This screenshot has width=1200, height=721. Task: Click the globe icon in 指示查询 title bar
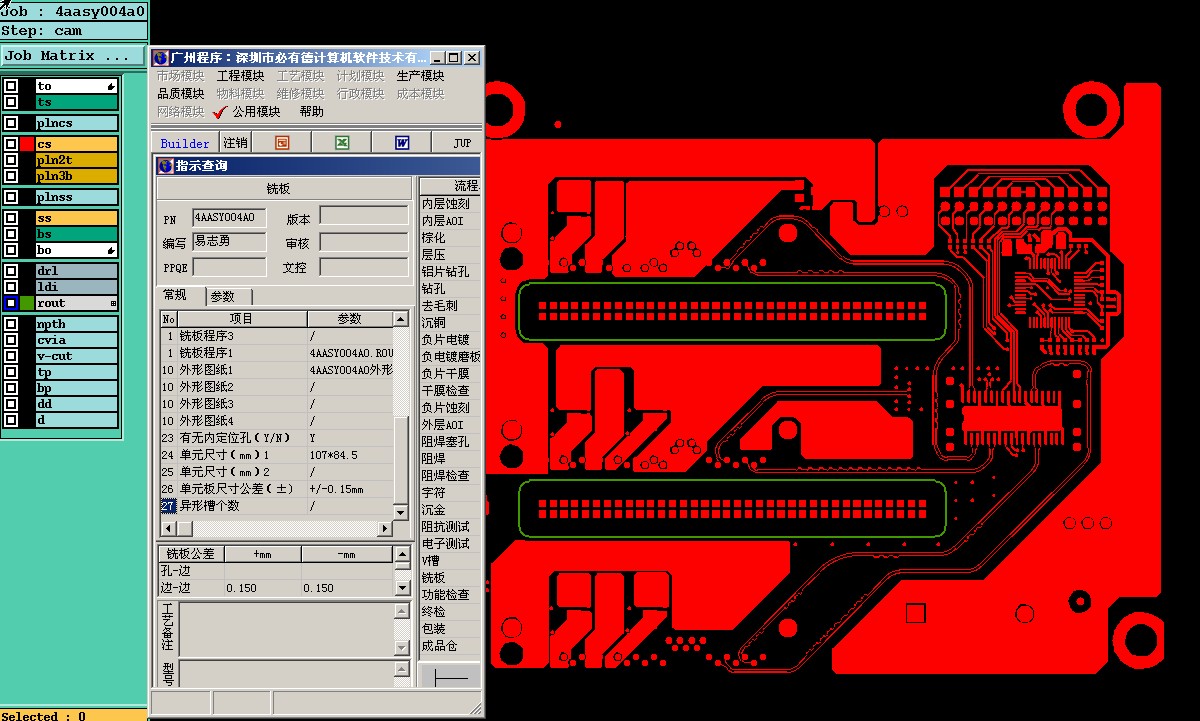165,166
